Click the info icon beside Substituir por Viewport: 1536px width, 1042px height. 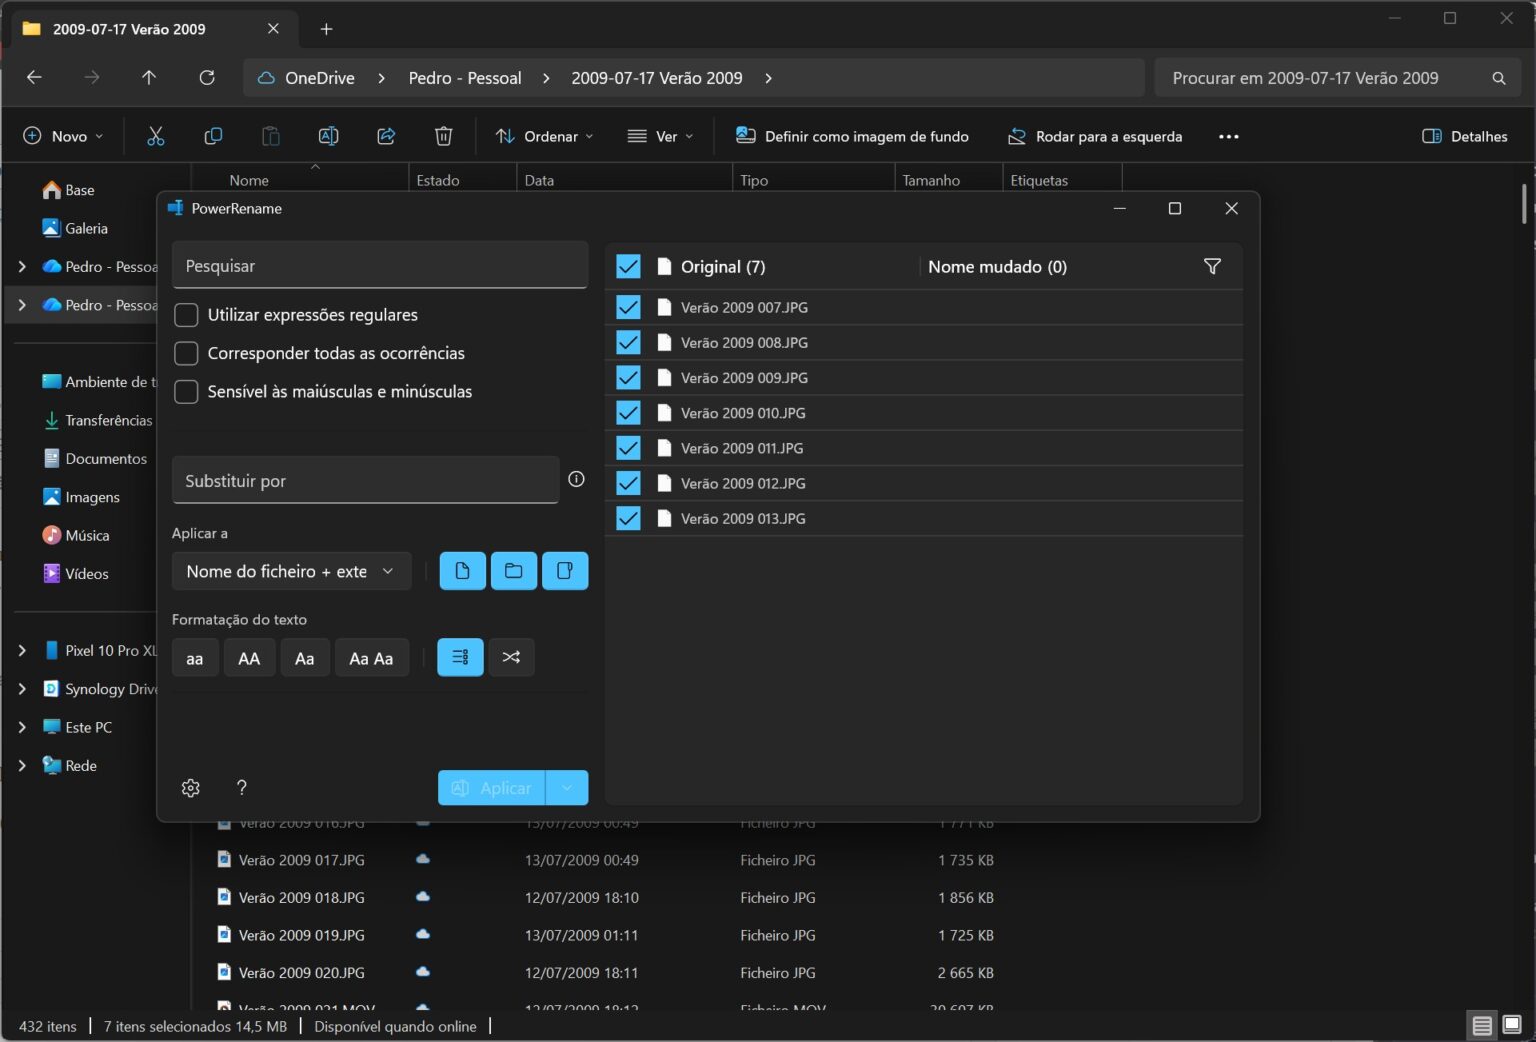(576, 480)
